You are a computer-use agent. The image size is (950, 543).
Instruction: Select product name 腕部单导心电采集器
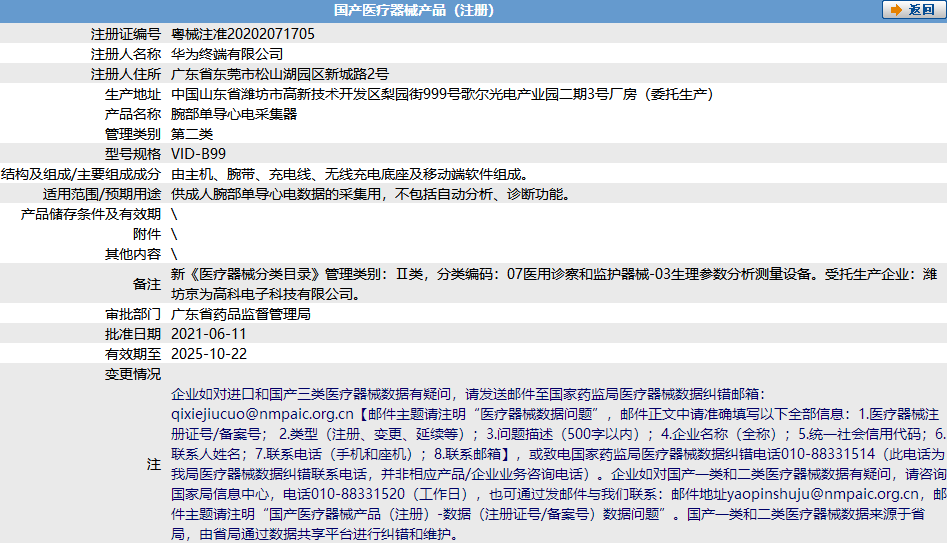[234, 114]
